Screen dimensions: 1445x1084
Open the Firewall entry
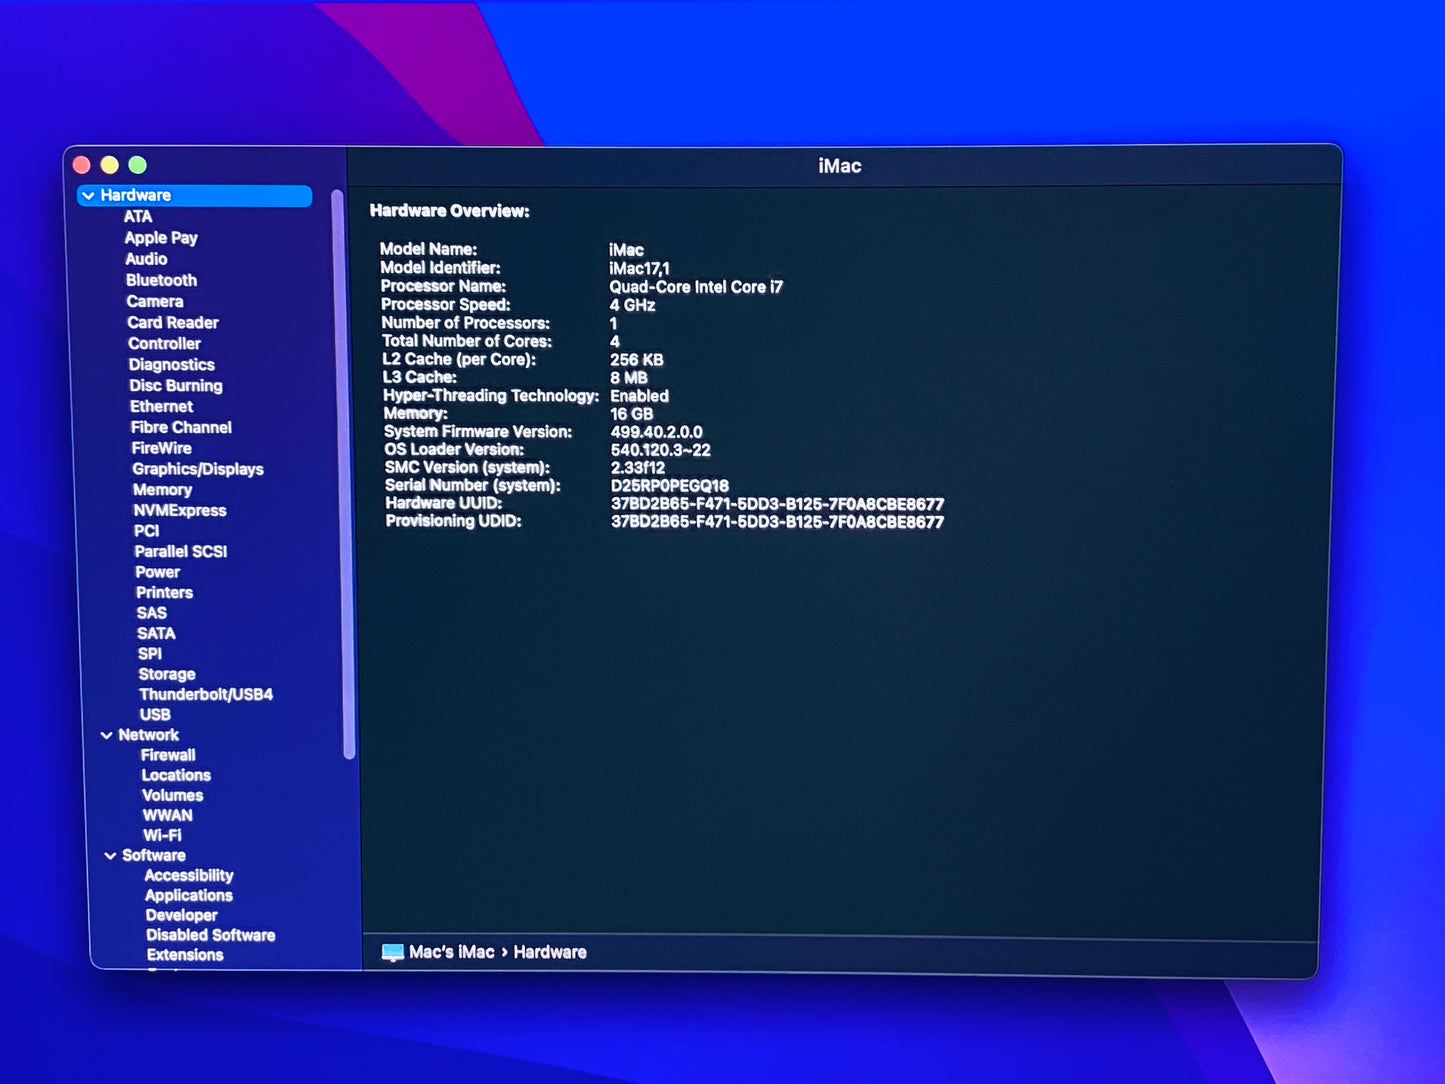[x=168, y=755]
